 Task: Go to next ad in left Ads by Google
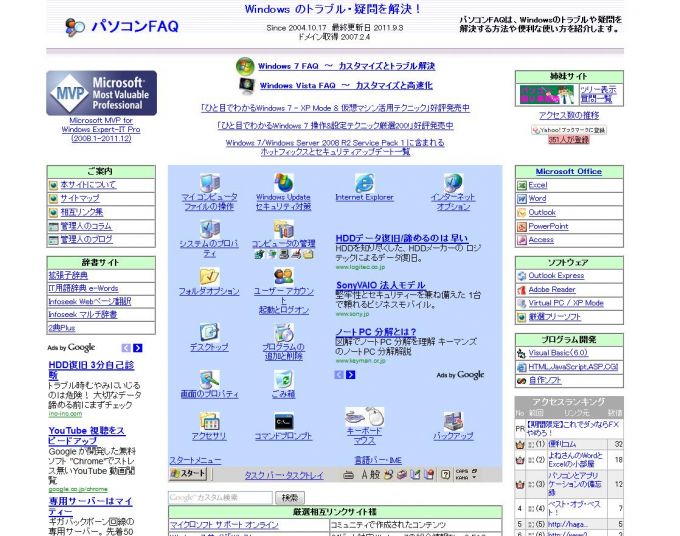(138, 348)
